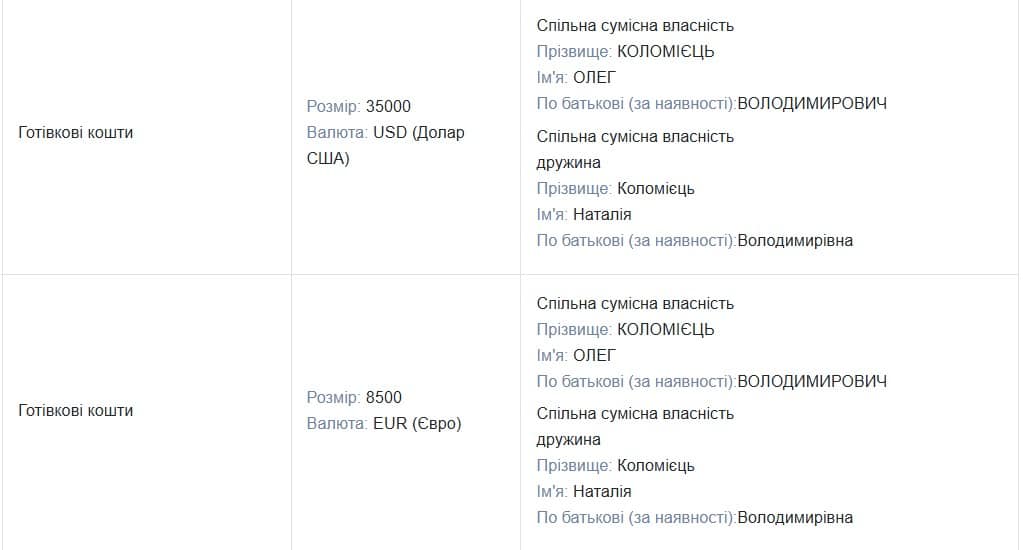Click lowercase surname Коломієць in the USD row
Image resolution: width=1023 pixels, height=550 pixels.
pos(656,188)
